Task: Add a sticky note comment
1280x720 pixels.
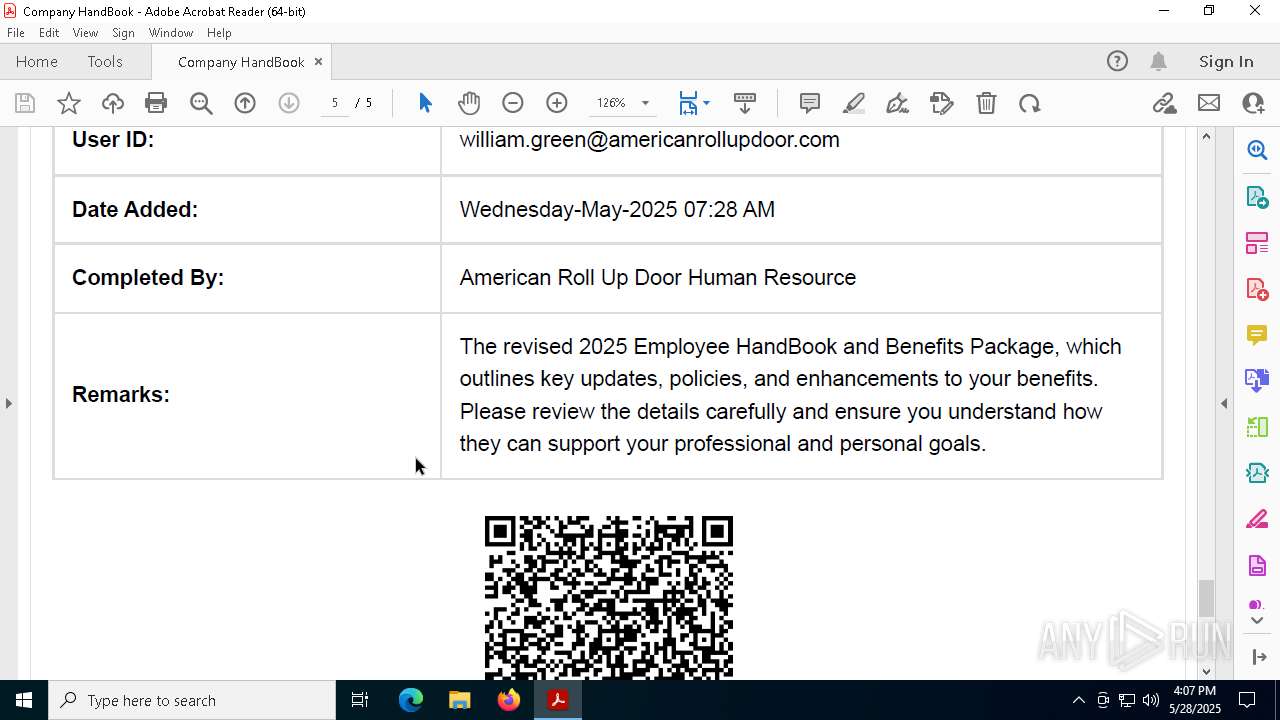Action: [810, 103]
